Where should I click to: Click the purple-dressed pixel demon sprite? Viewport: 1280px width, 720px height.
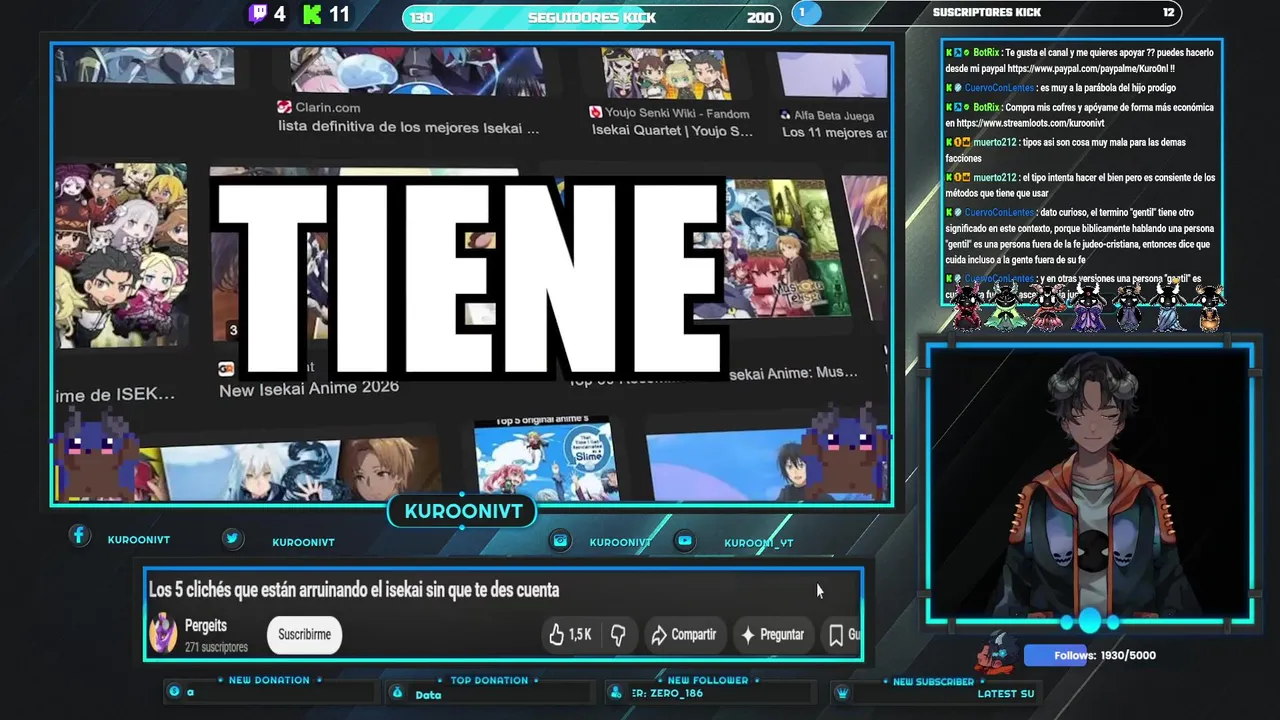coord(1090,308)
